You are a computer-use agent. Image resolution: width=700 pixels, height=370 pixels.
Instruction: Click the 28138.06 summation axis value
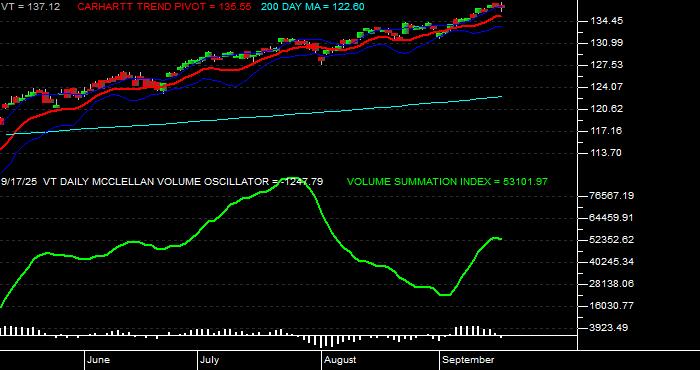(x=612, y=283)
